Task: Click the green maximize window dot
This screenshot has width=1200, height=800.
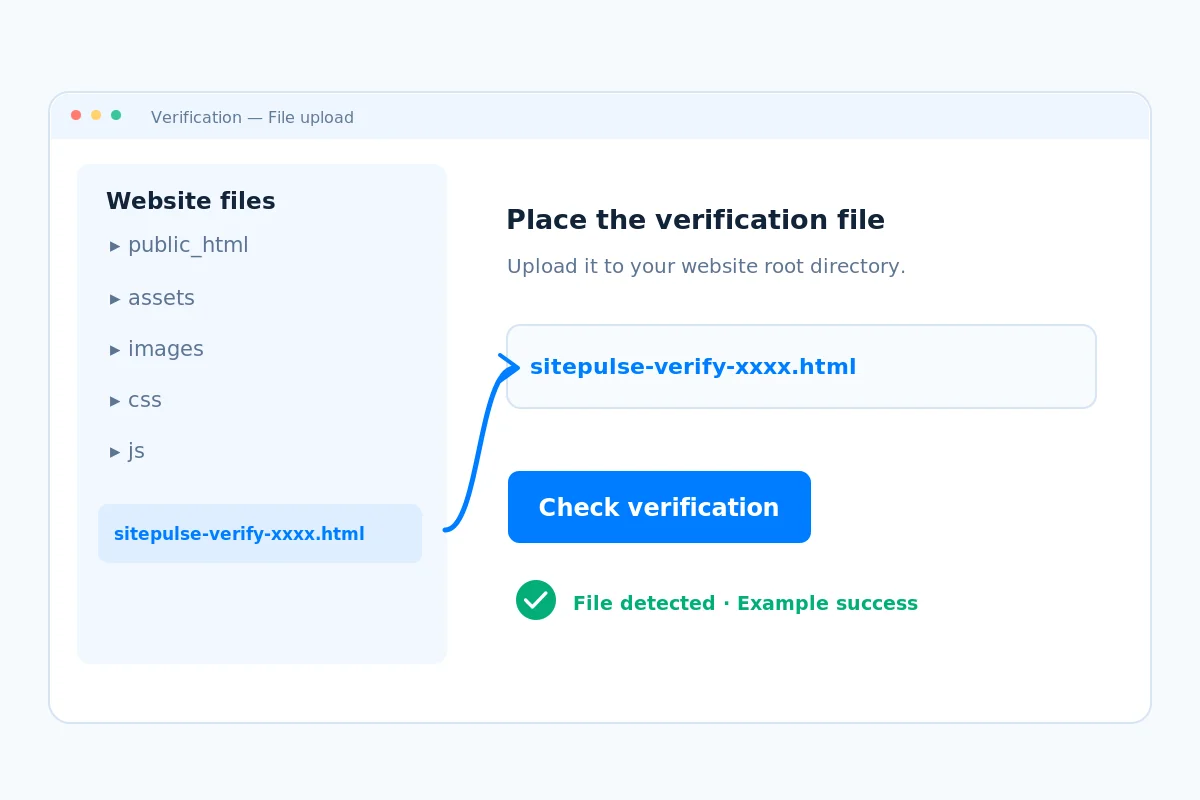Action: [116, 115]
